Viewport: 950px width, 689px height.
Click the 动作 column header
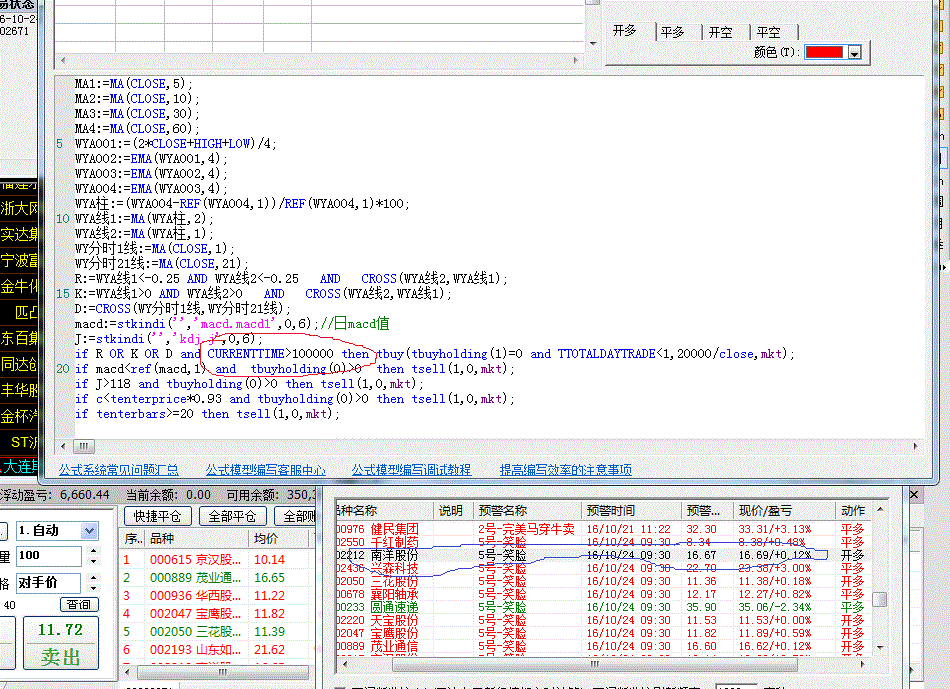[853, 511]
